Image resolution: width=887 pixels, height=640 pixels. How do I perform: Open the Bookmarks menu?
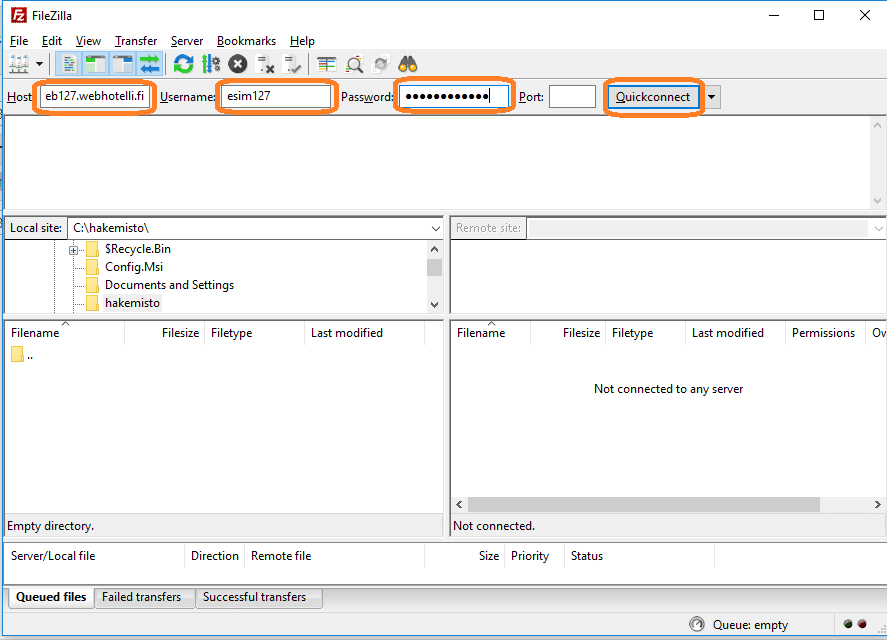click(246, 41)
